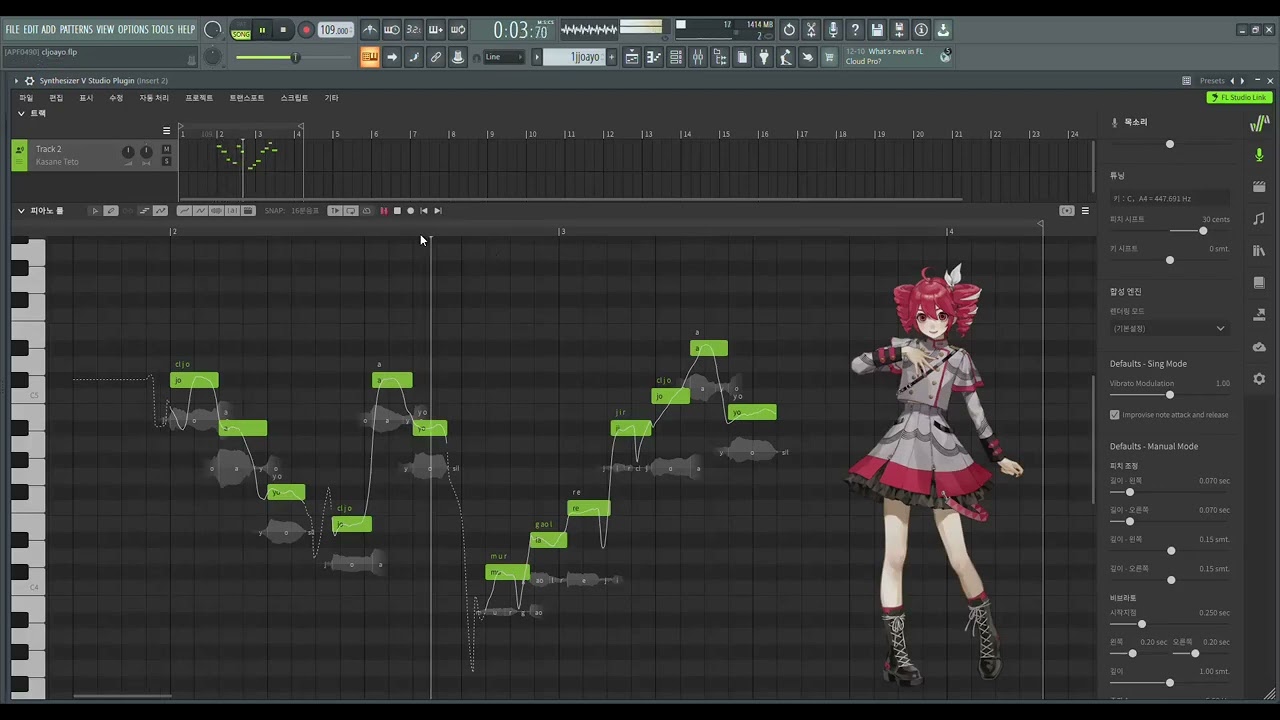Click the green 'jo' note at top-left
The width and height of the screenshot is (1280, 720).
(x=194, y=380)
